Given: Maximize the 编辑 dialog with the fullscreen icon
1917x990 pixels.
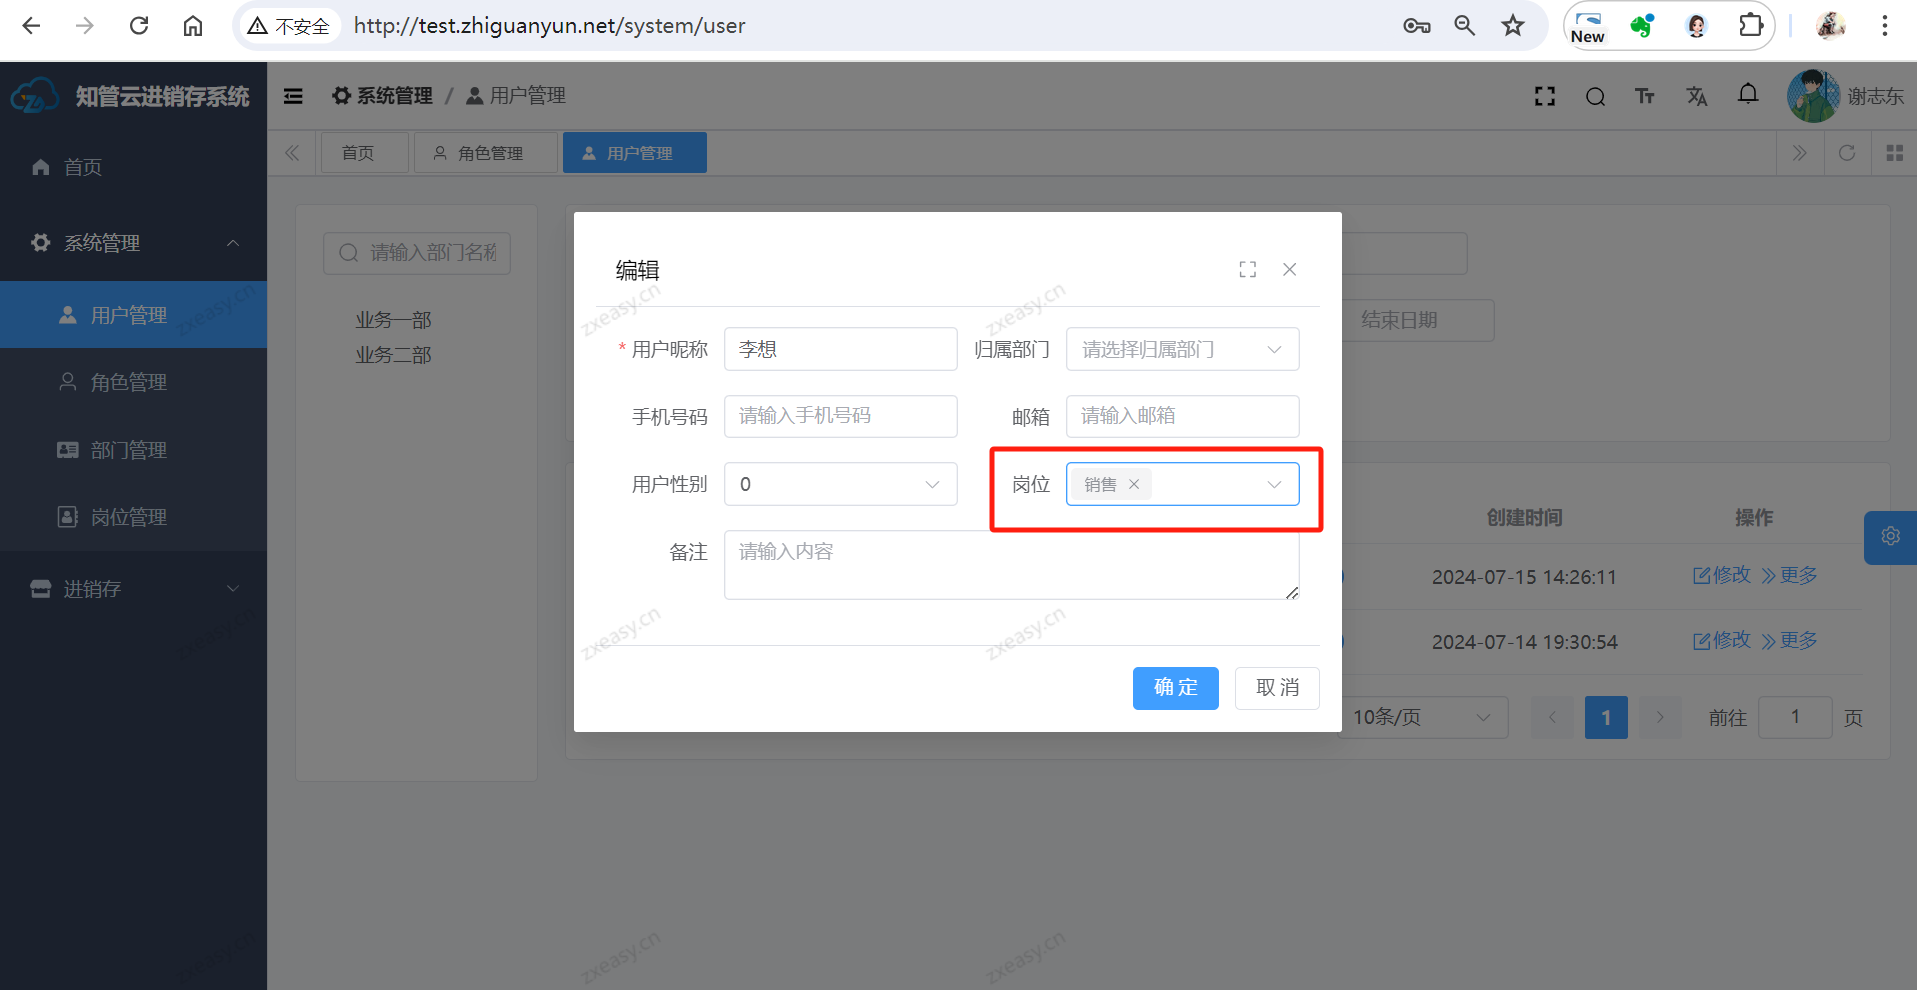Looking at the screenshot, I should 1247,270.
